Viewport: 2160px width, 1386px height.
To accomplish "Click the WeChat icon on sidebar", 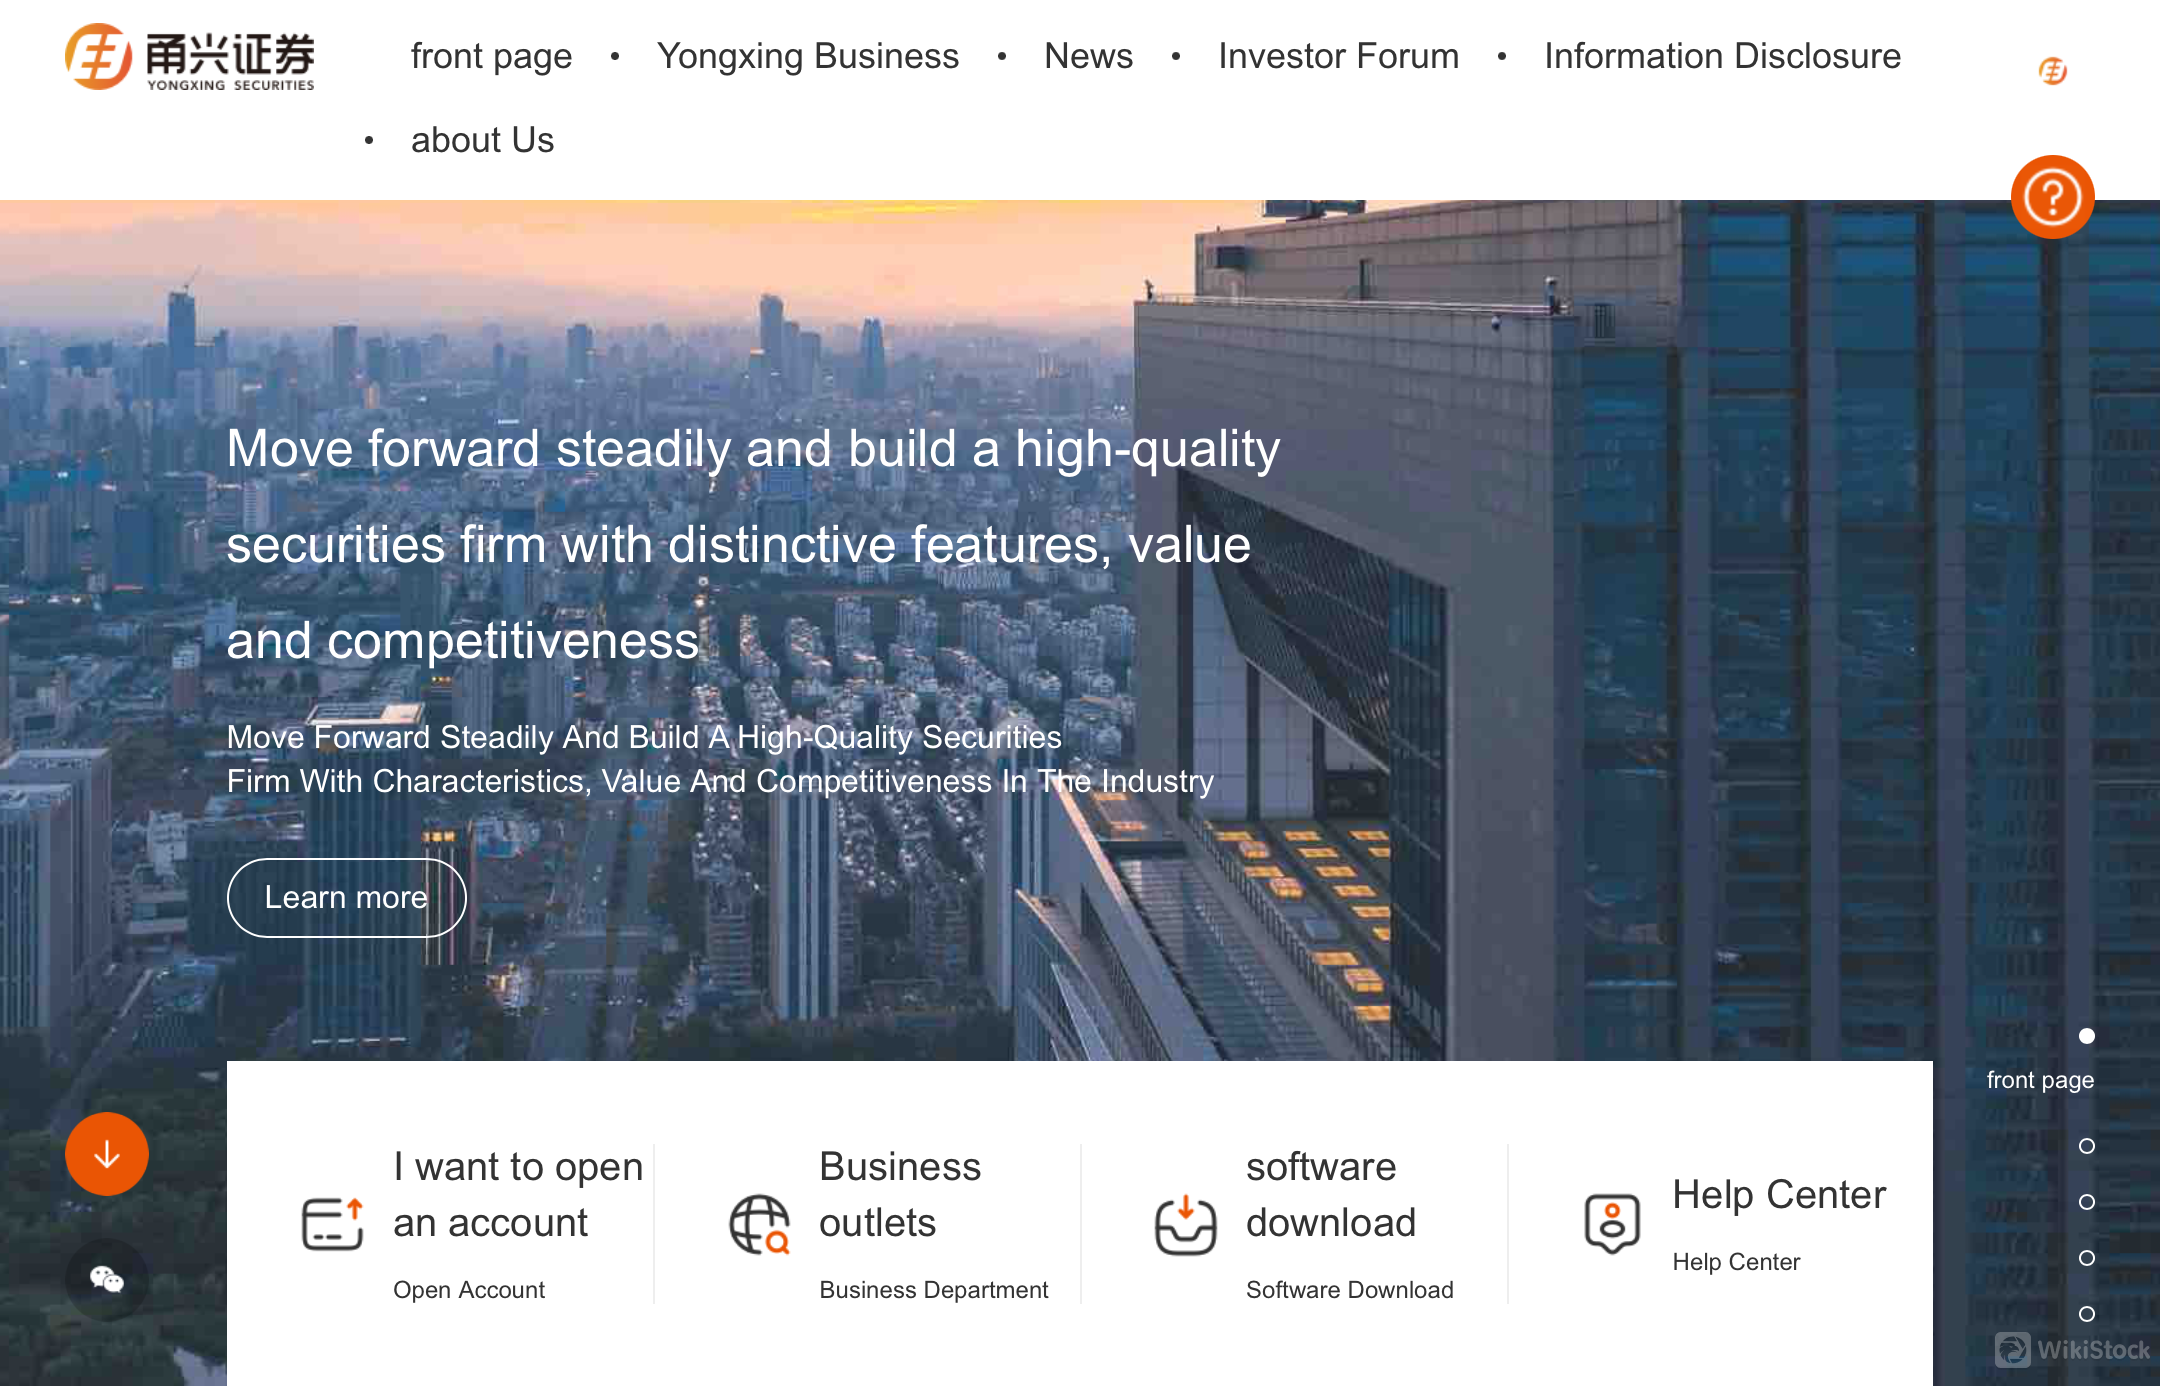I will [x=107, y=1279].
